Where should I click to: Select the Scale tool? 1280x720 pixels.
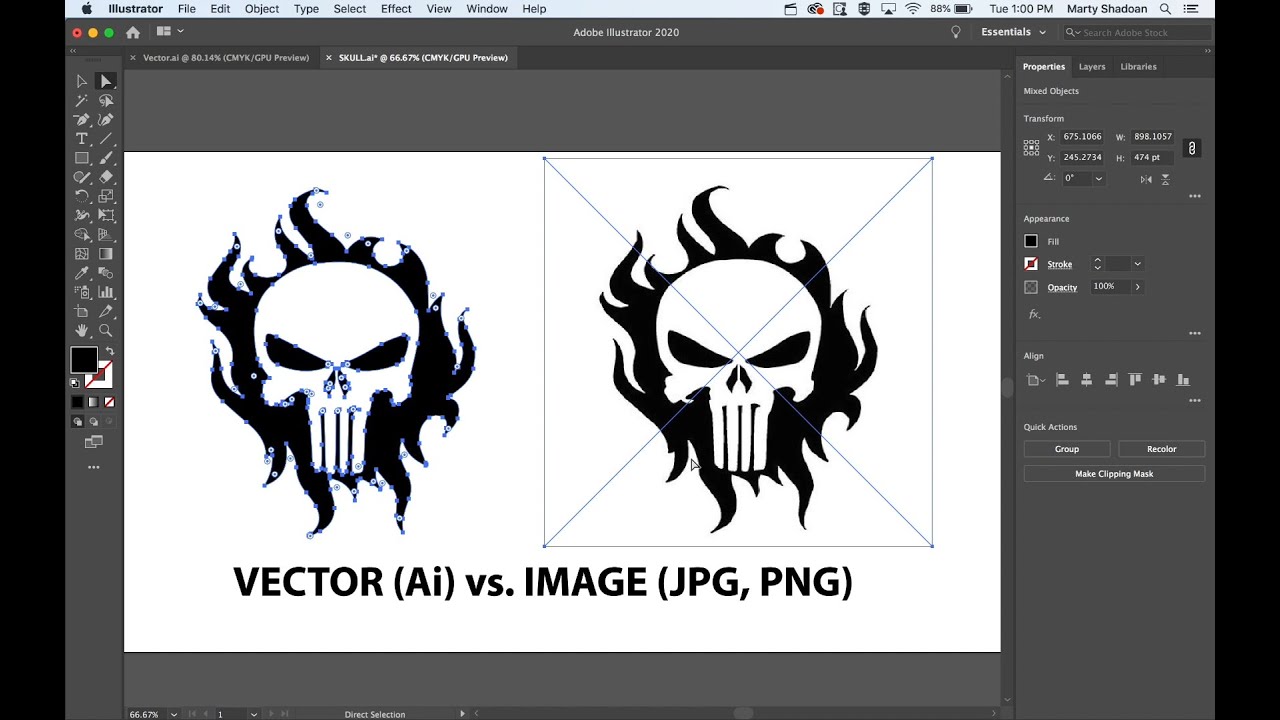[x=106, y=196]
